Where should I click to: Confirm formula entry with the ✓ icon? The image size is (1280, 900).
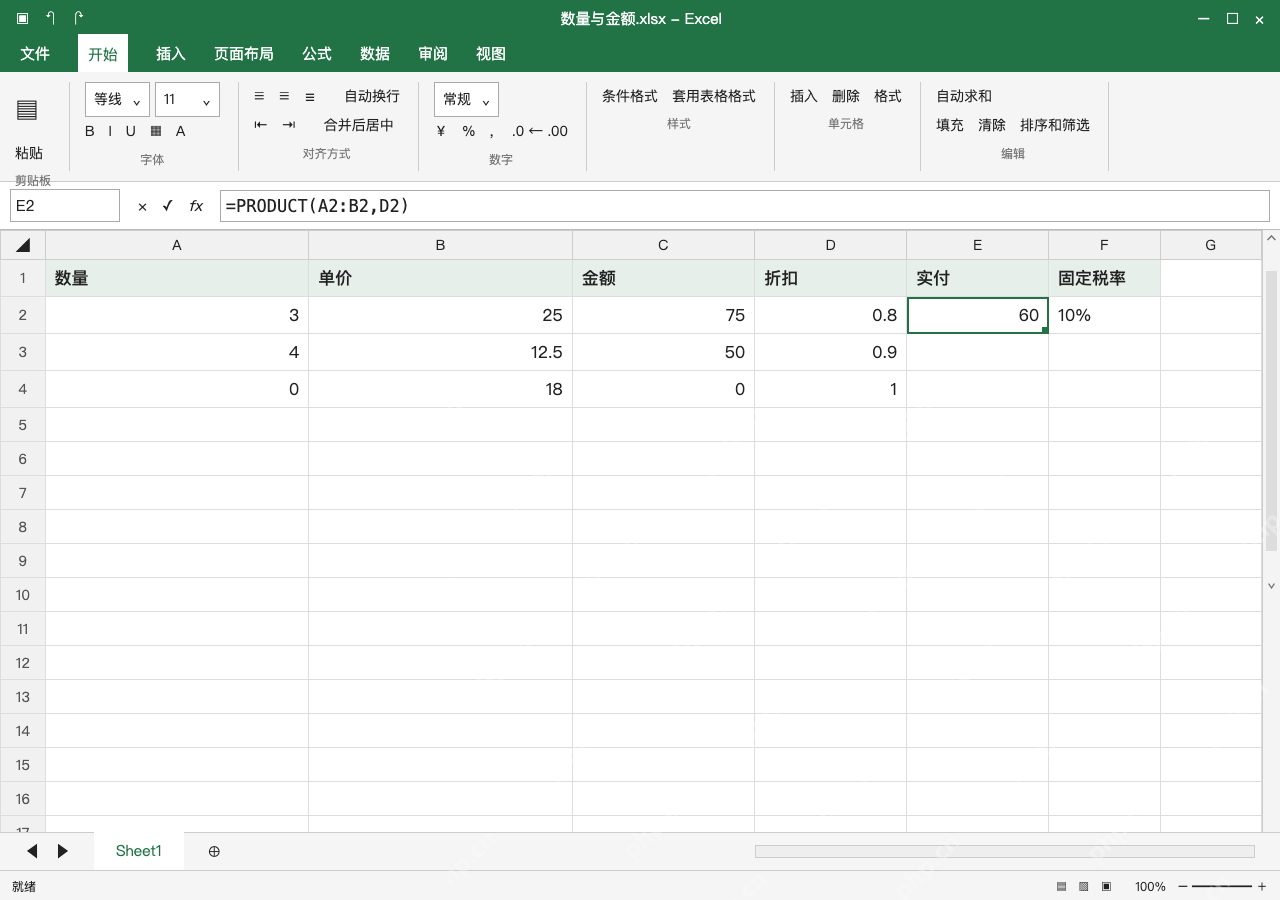pos(168,206)
